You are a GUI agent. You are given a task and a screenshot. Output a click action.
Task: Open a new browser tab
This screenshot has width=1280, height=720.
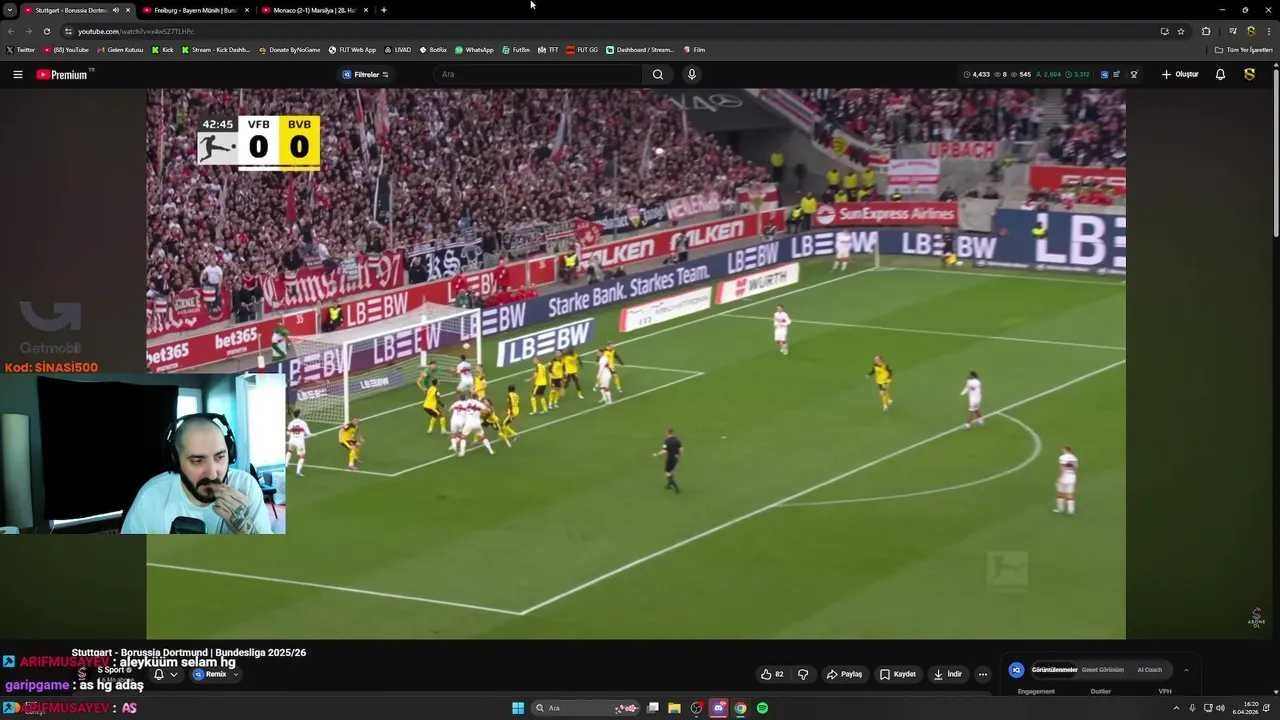(384, 10)
